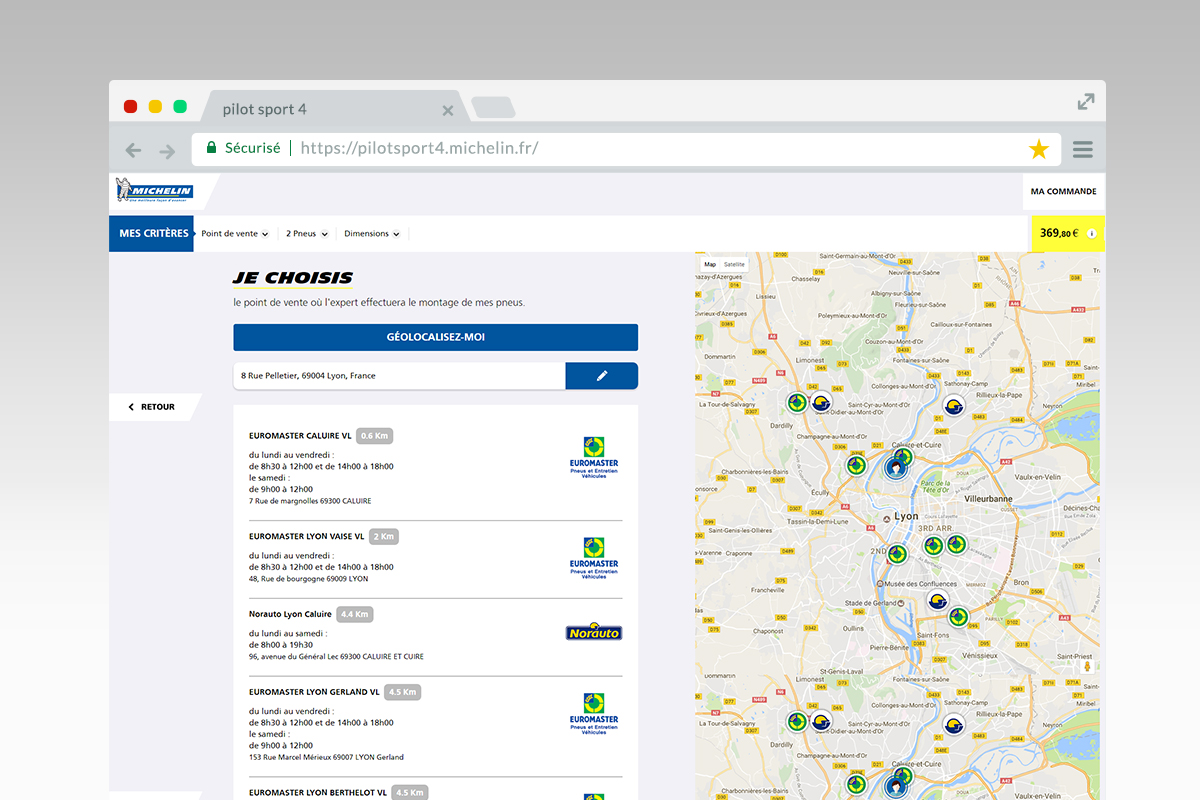Click the Sécurisé label in address bar

pos(253,148)
